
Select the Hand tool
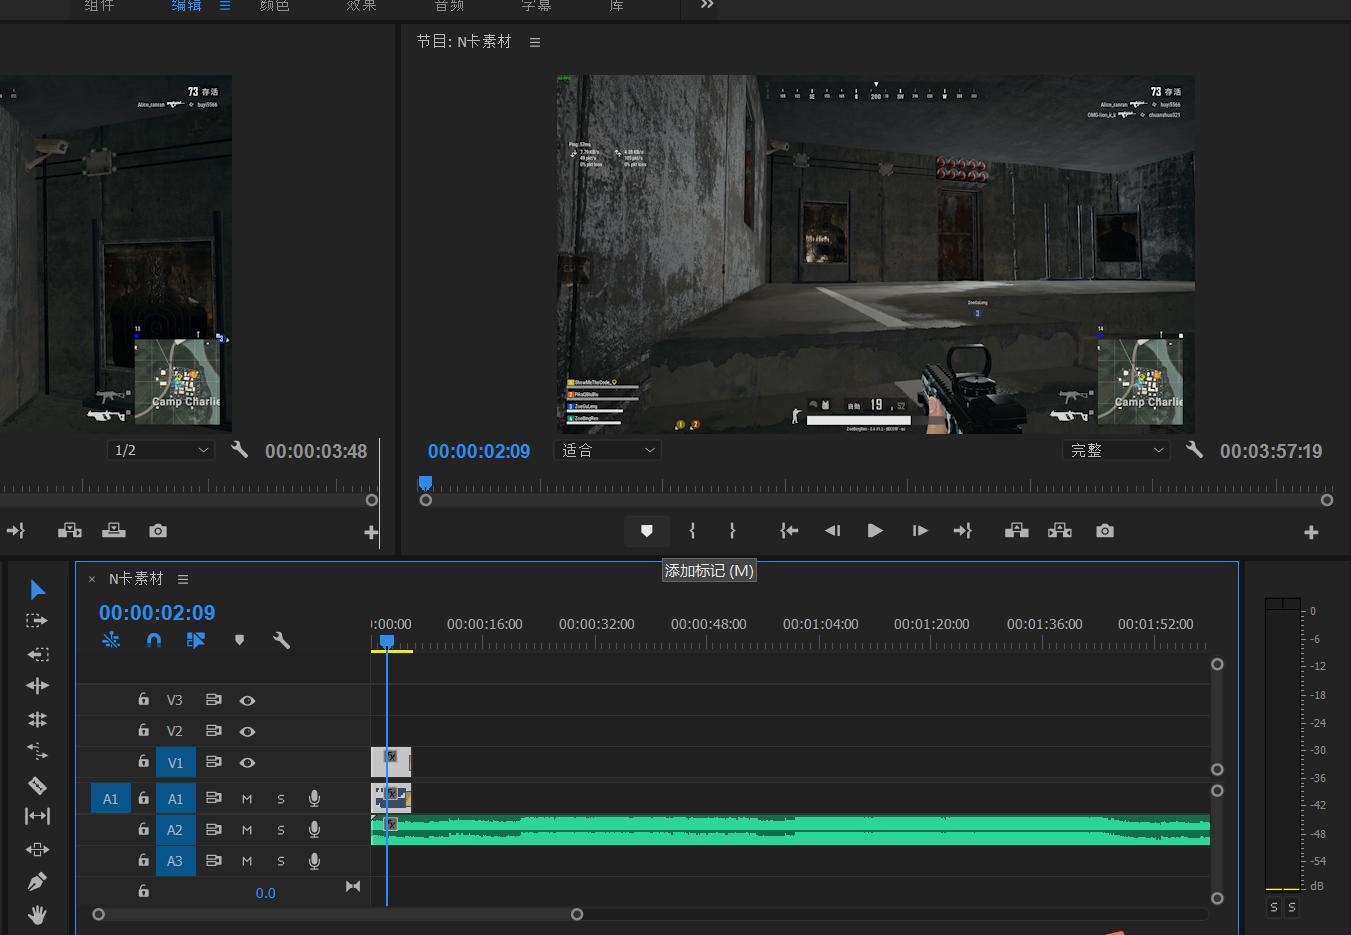[x=37, y=914]
